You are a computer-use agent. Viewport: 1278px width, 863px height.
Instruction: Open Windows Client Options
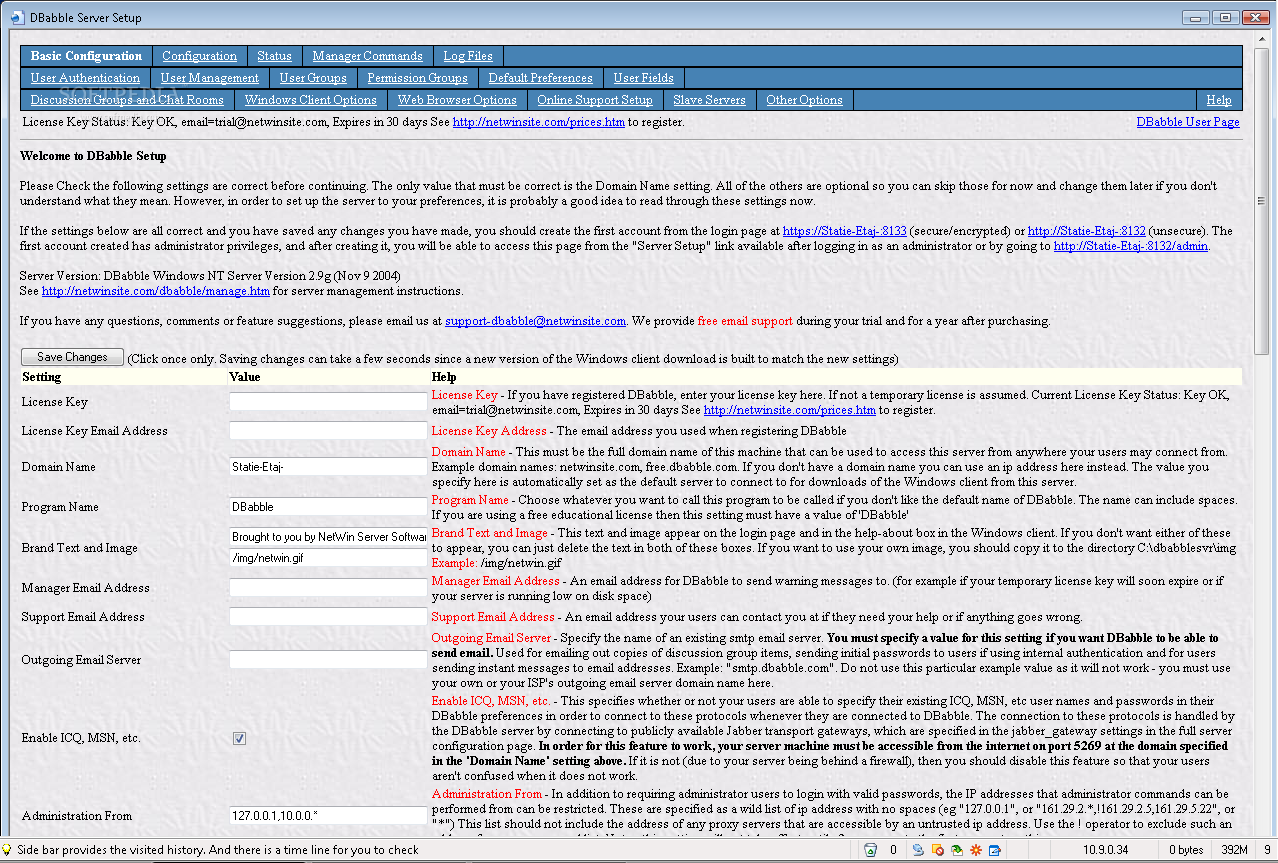[310, 100]
